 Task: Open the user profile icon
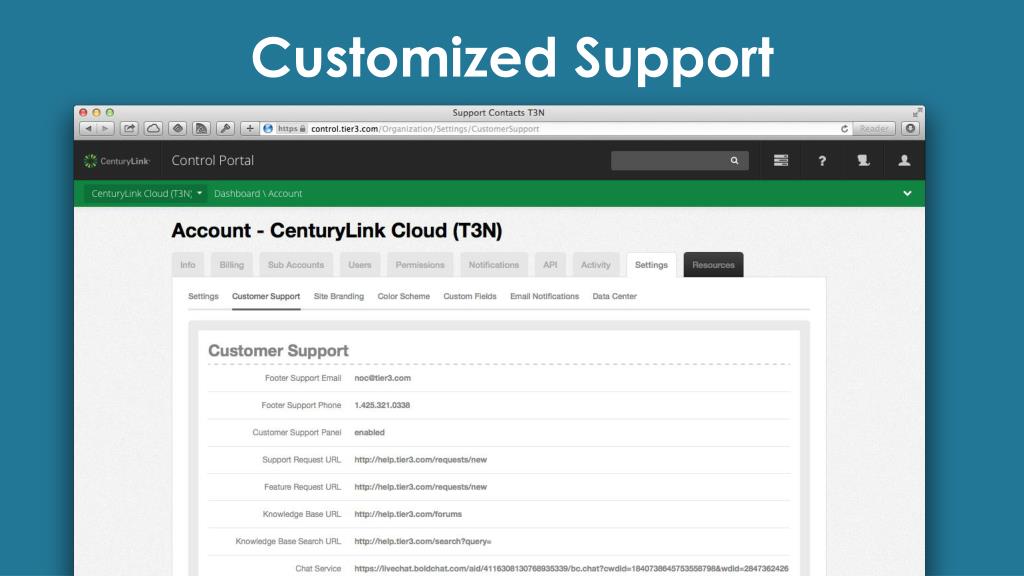pyautogui.click(x=904, y=161)
